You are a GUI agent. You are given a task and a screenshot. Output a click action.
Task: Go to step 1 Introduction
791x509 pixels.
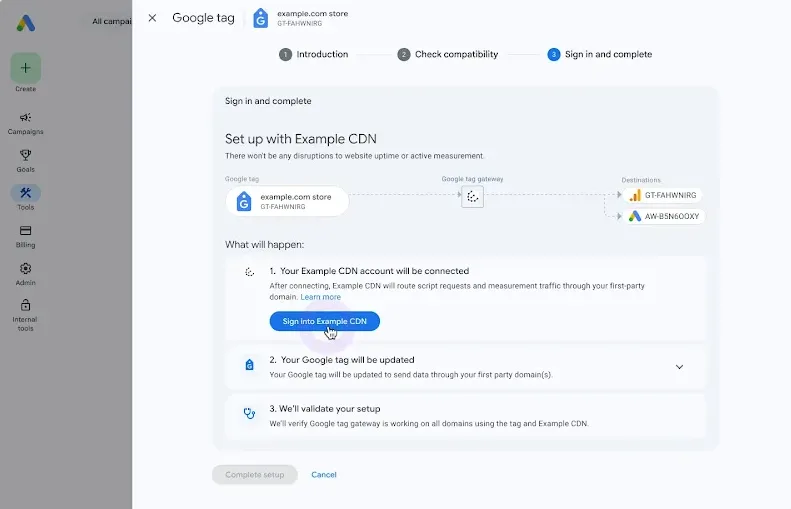[314, 54]
